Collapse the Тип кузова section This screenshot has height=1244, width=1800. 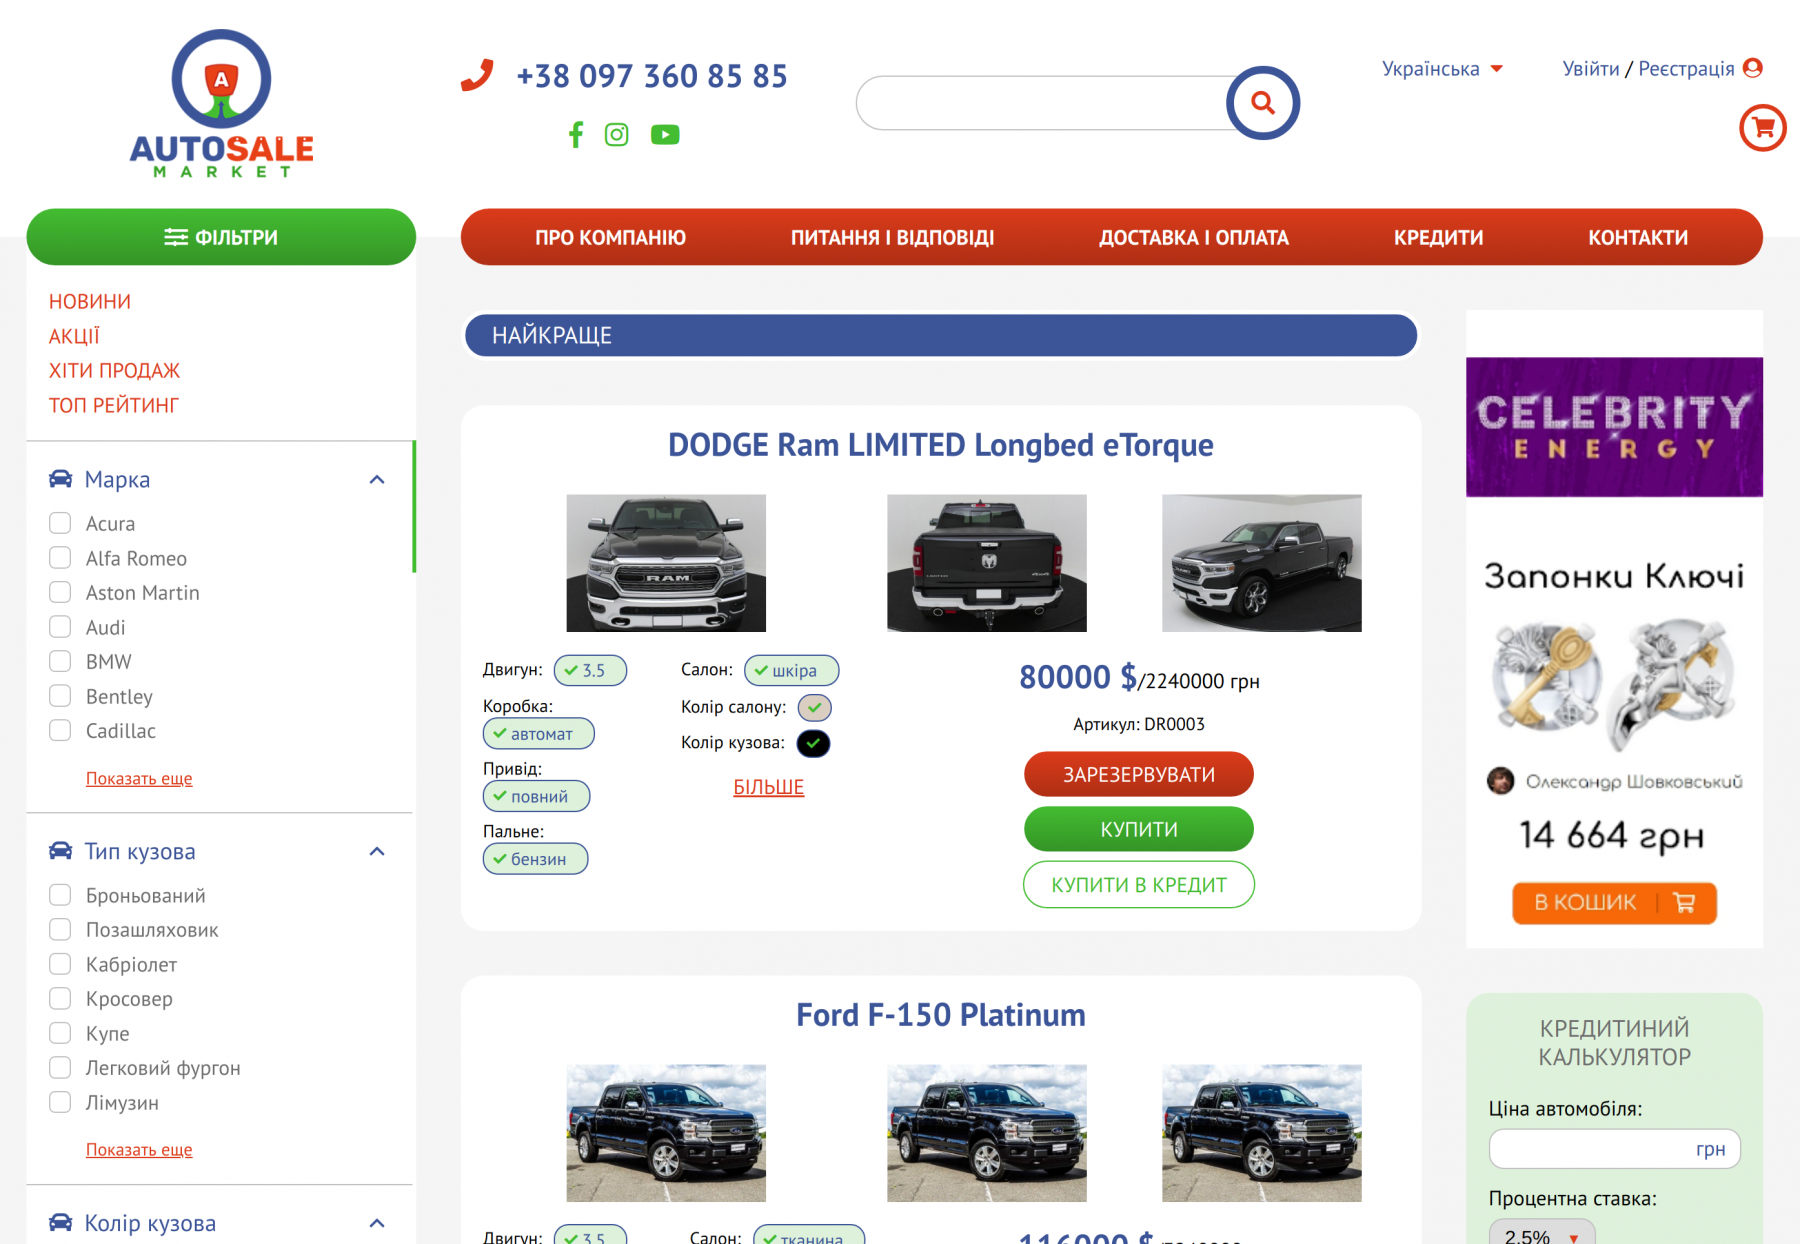(377, 852)
